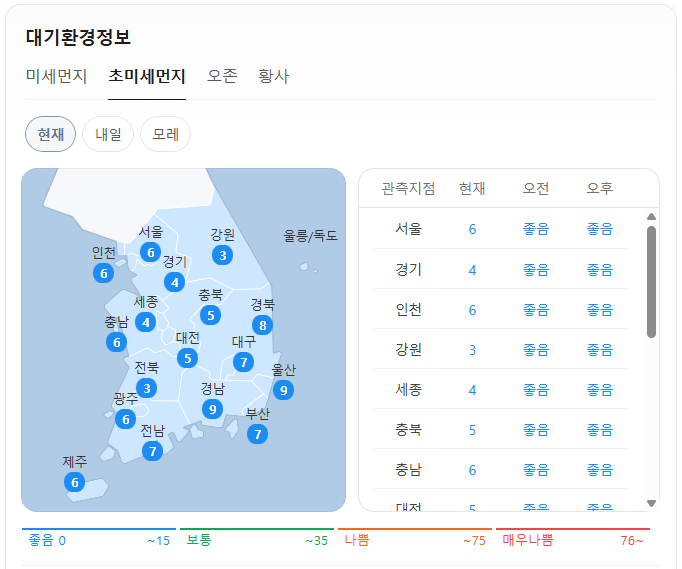The width and height of the screenshot is (682, 569).
Task: Open the 오존 tab
Action: click(222, 76)
